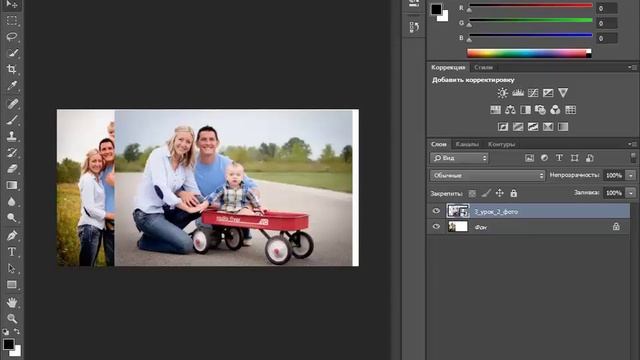Viewport: 640px width, 360px height.
Task: Switch to the Контуры tab
Action: click(502, 144)
